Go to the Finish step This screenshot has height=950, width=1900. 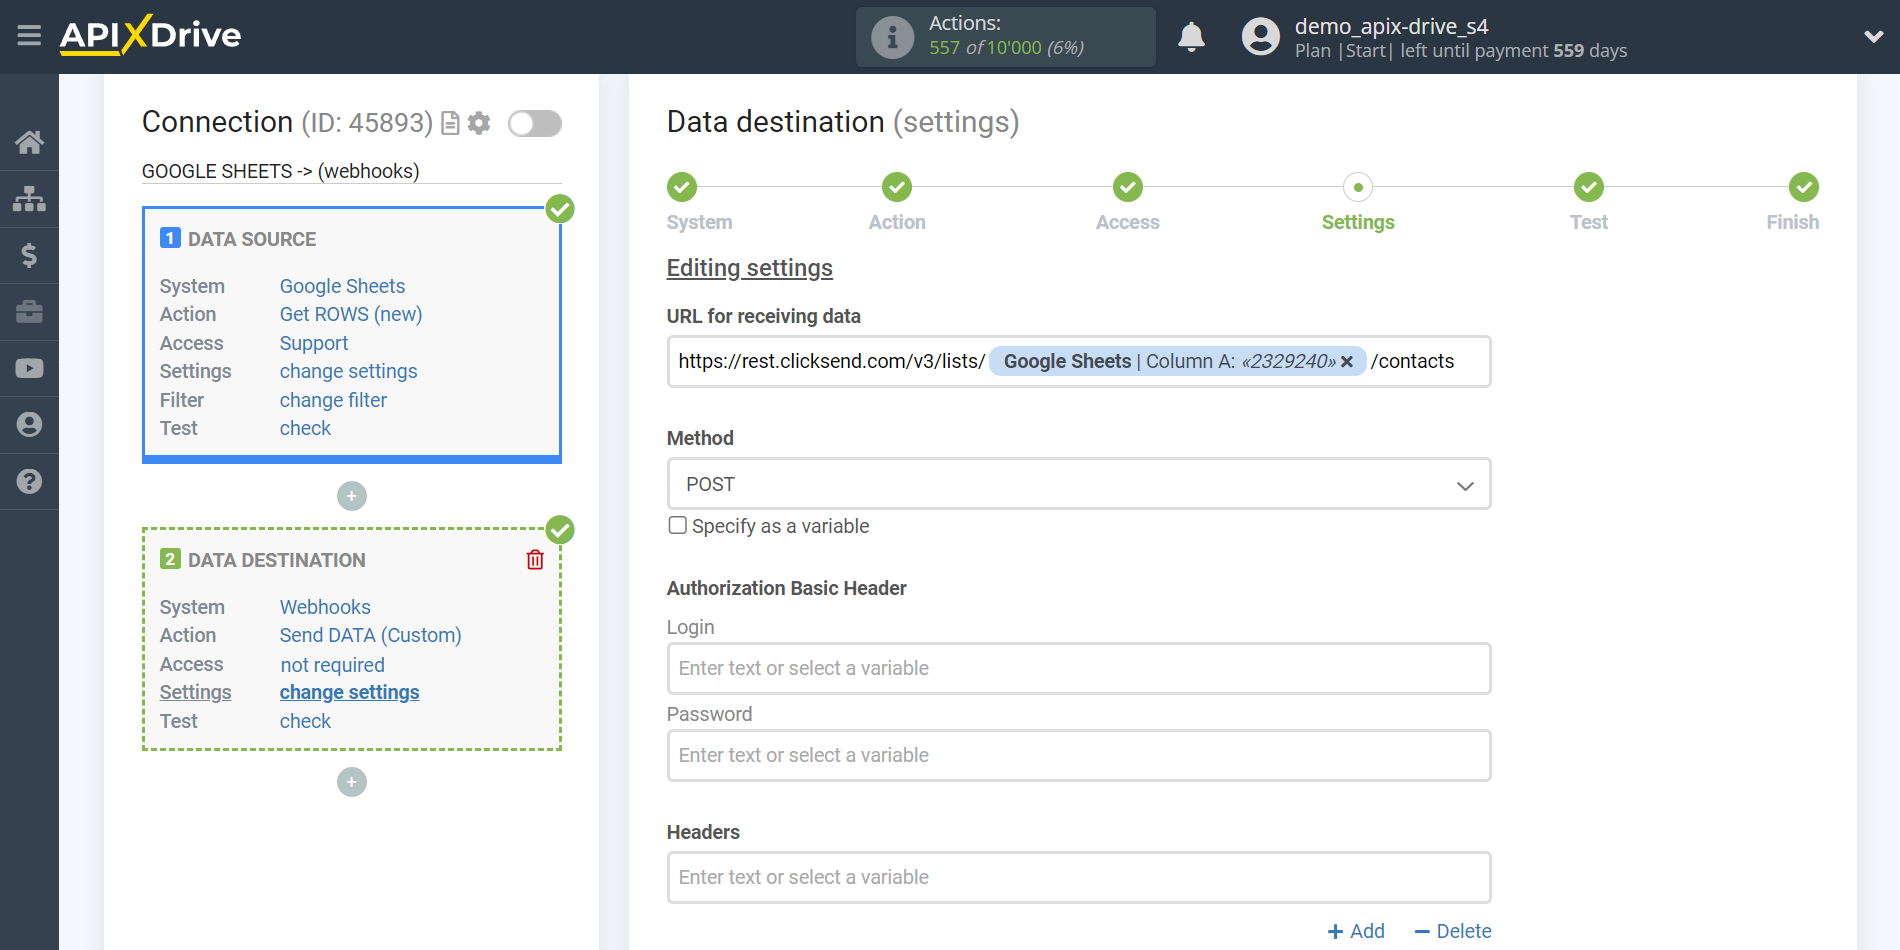pos(1793,203)
